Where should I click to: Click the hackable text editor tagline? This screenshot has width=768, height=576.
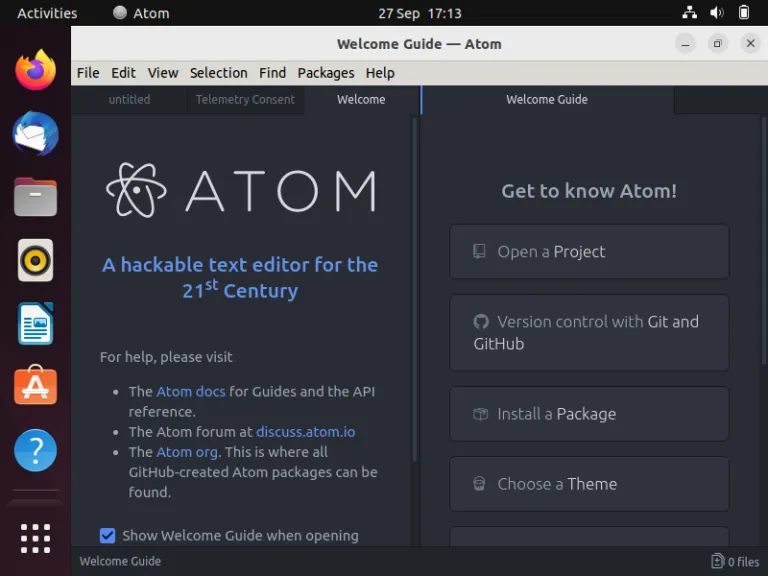(240, 278)
